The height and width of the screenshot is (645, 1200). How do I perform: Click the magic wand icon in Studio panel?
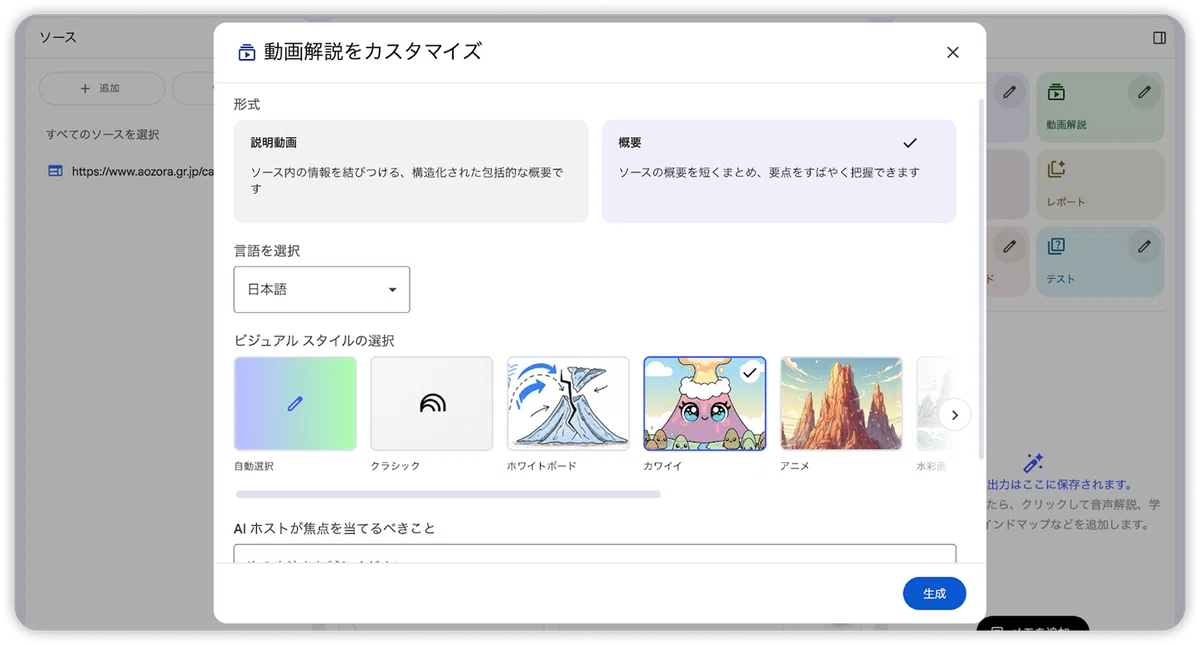(1034, 463)
